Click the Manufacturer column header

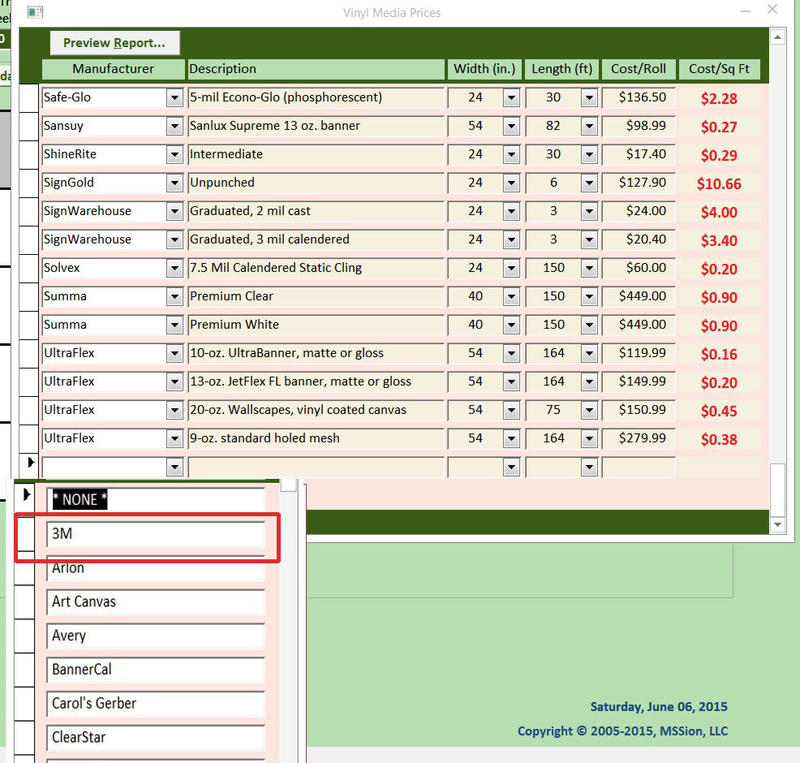click(x=113, y=69)
